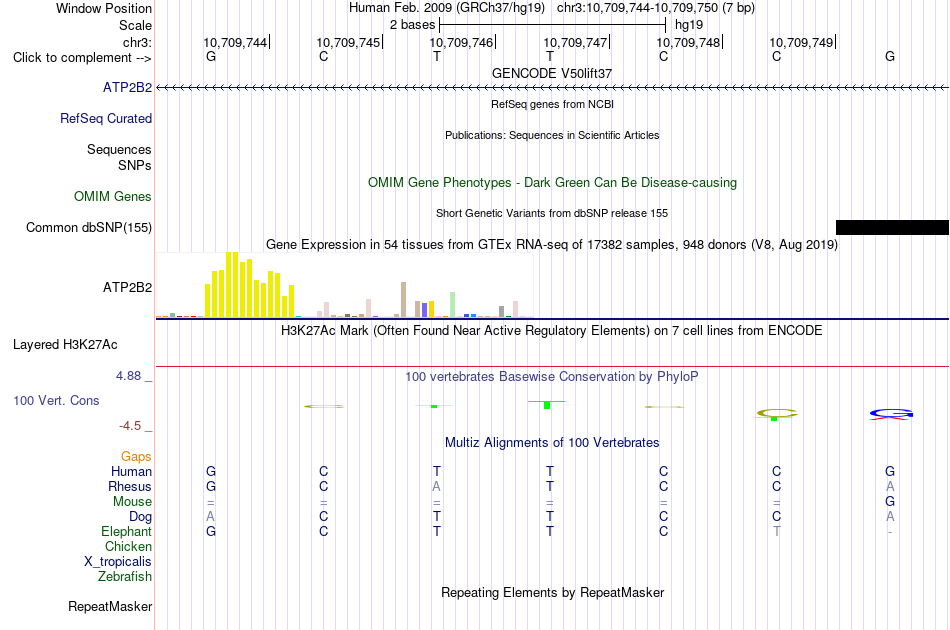
Task: Click the hg19 scale label
Action: tap(689, 25)
